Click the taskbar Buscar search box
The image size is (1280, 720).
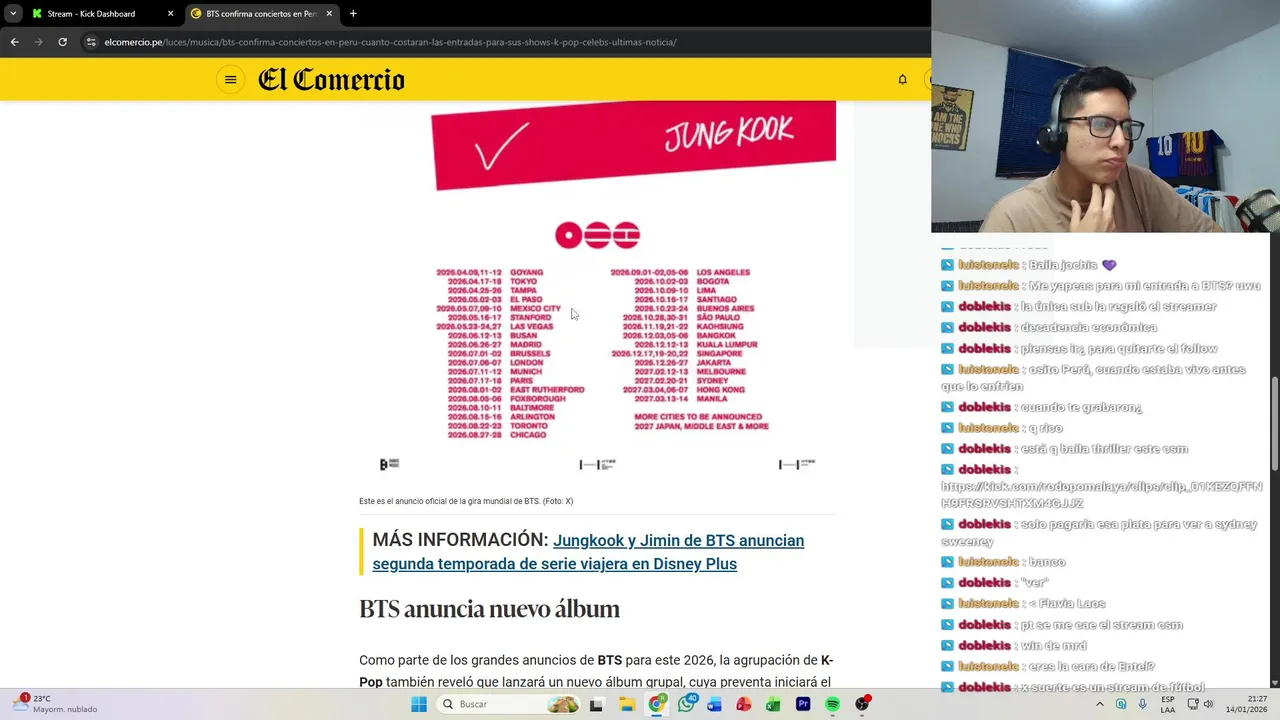509,704
